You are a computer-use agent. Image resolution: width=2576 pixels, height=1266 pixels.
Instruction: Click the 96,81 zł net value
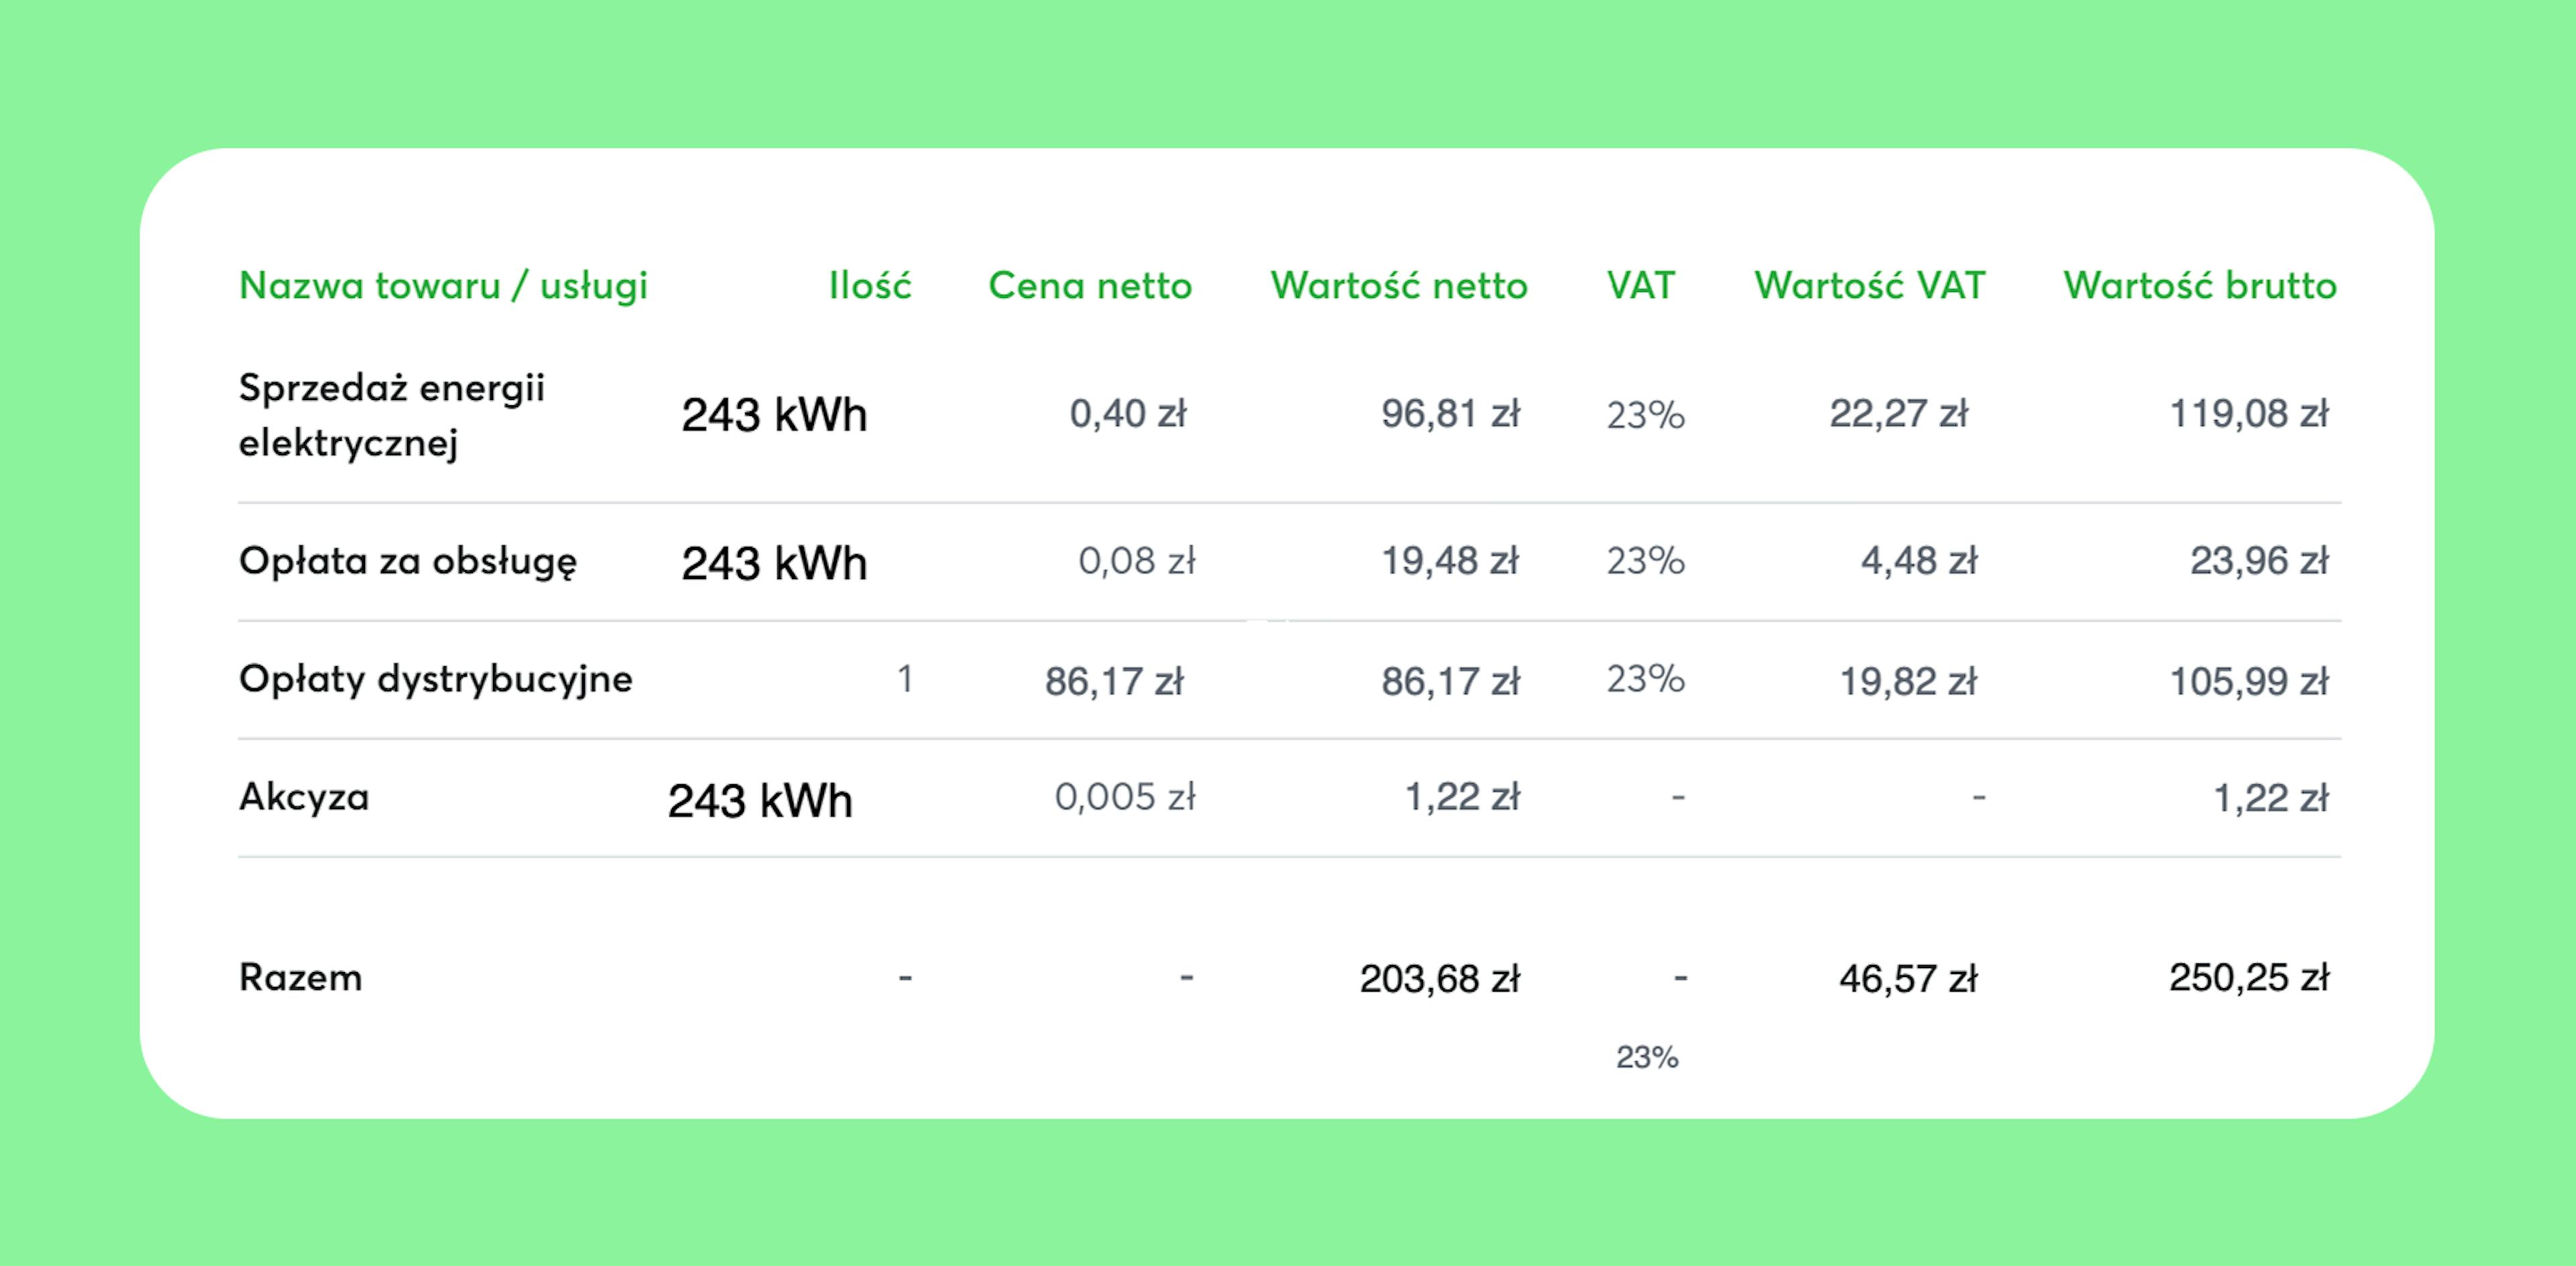coord(1450,414)
